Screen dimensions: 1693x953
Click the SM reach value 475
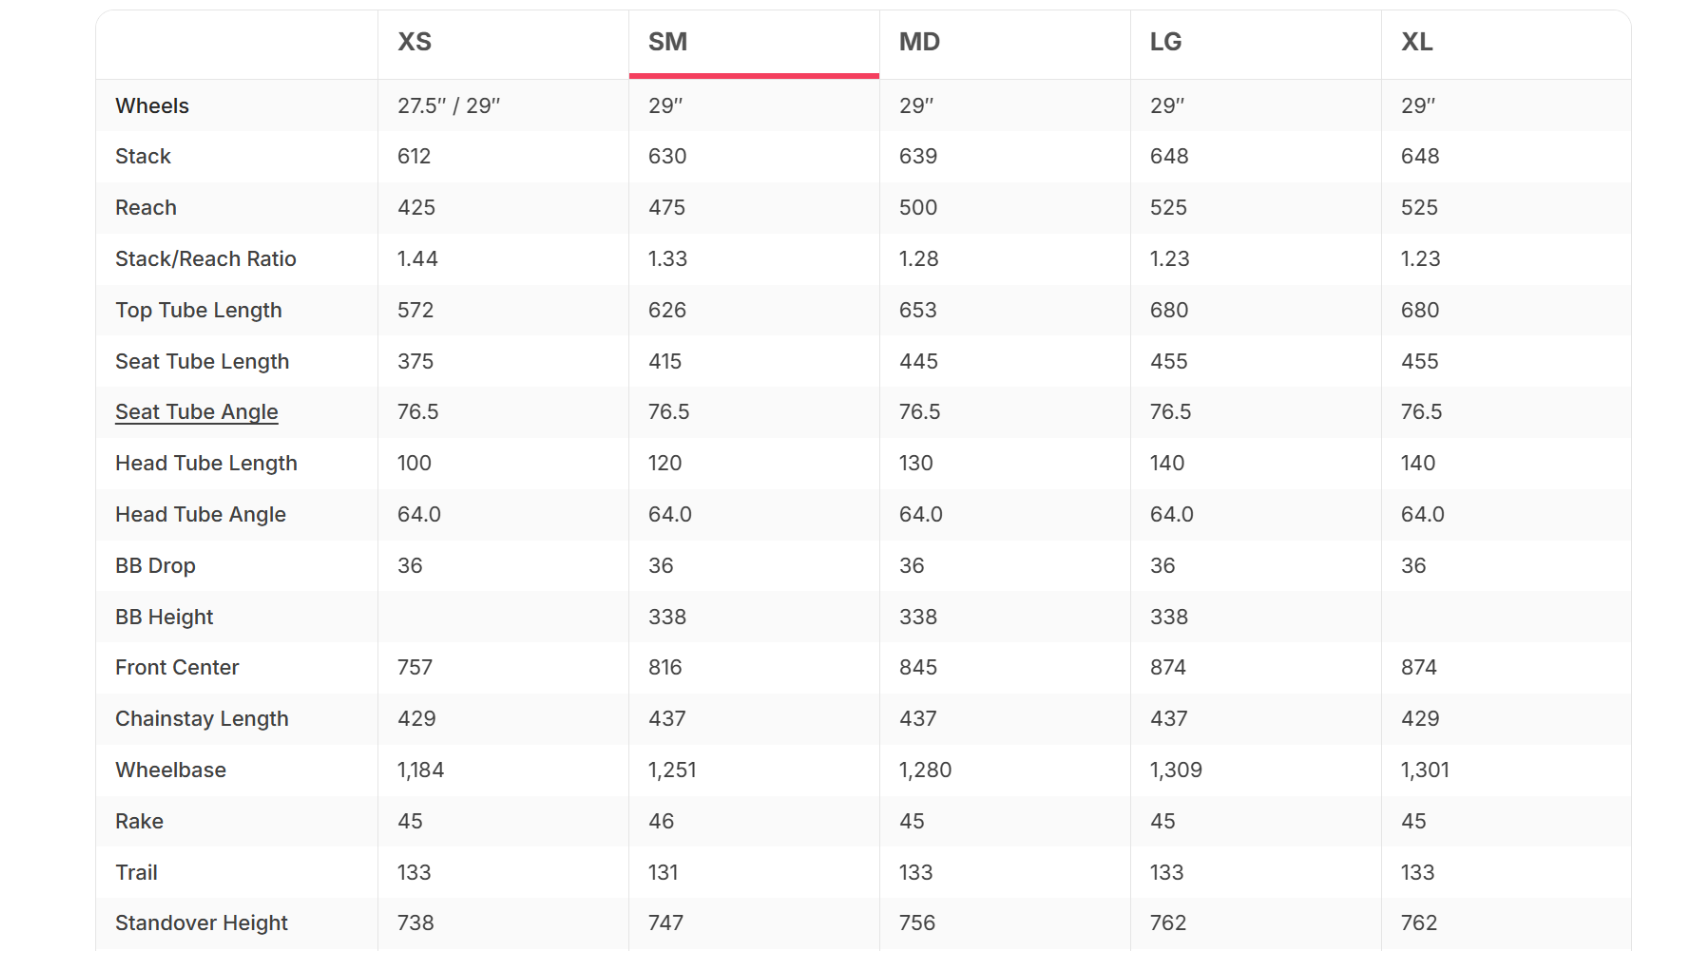click(666, 208)
